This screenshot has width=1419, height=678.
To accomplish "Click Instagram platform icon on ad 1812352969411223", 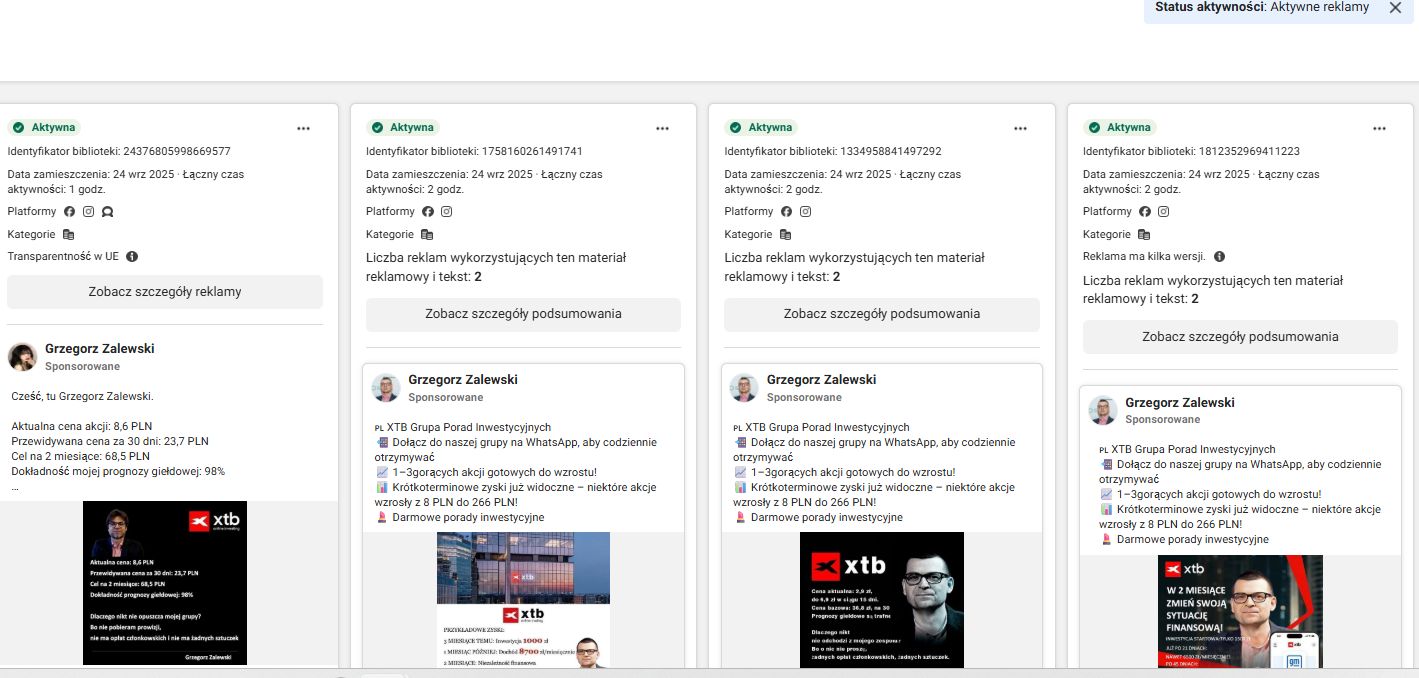I will [x=1164, y=212].
